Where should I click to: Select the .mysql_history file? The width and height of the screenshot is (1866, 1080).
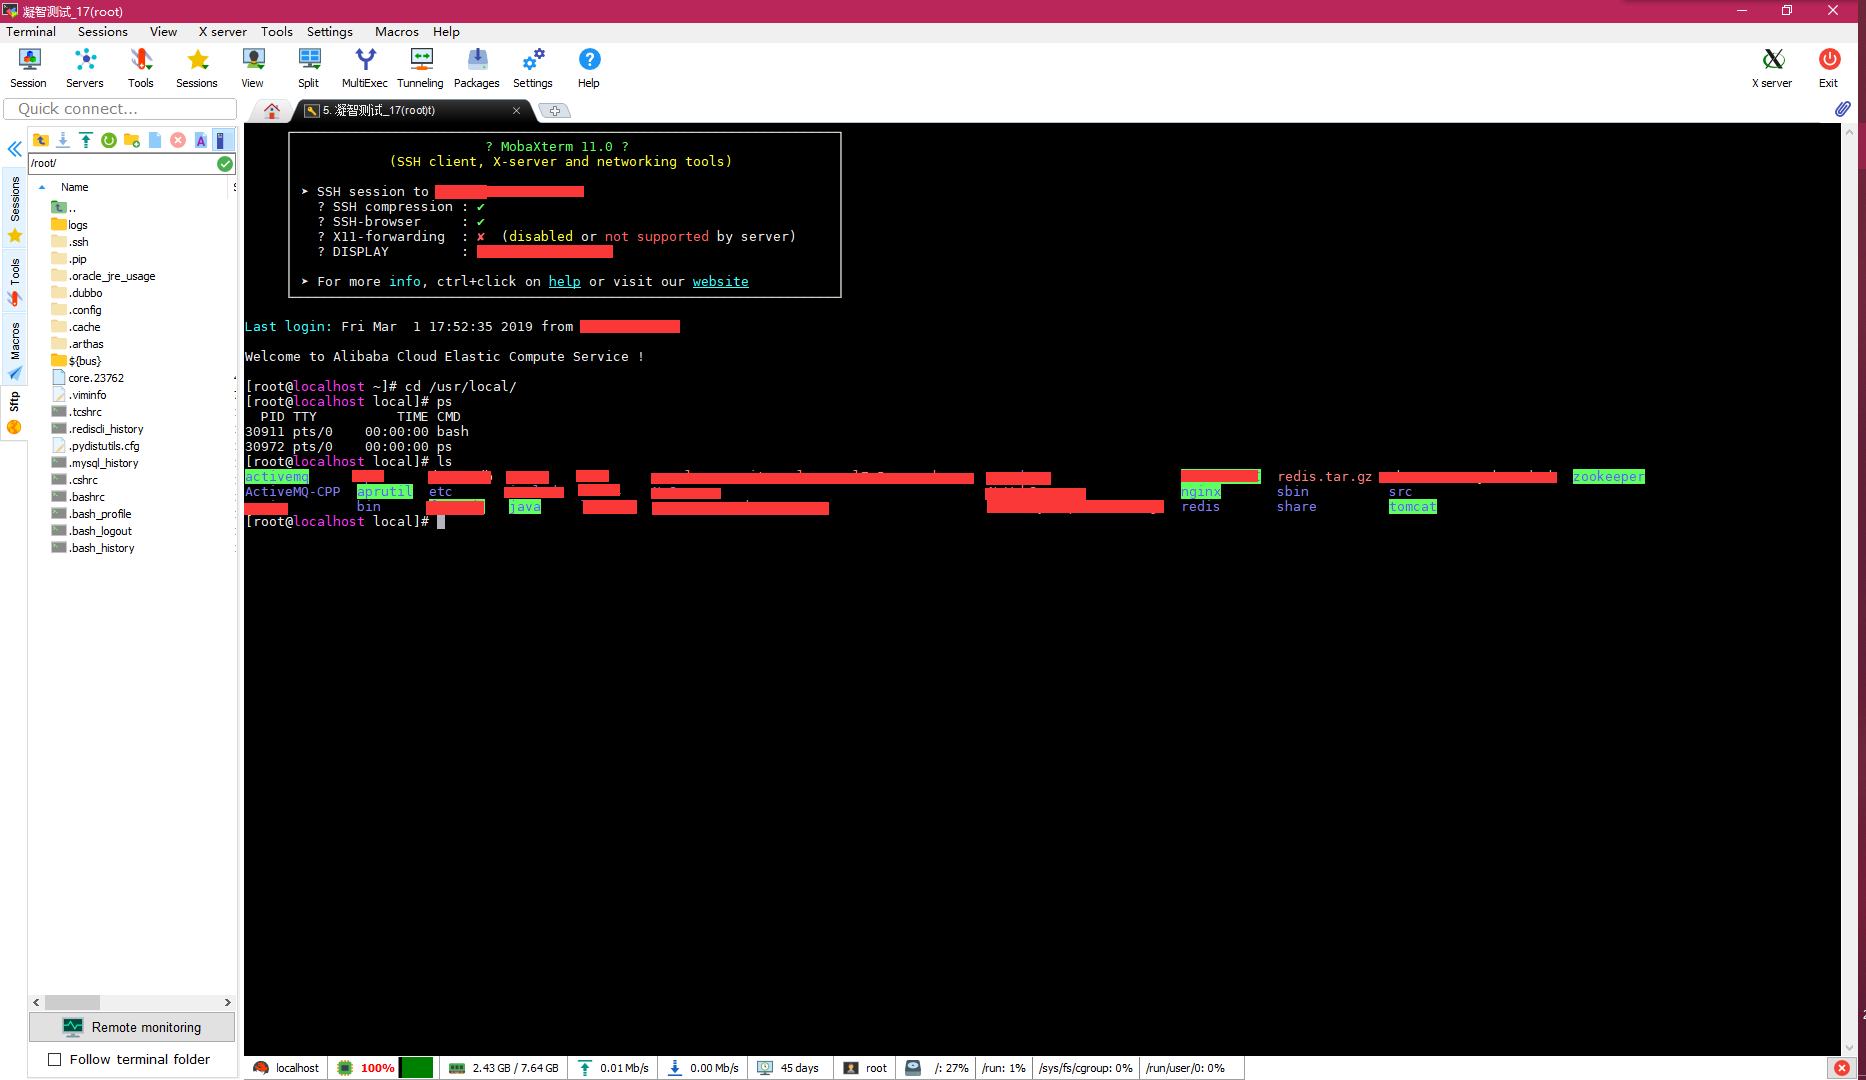click(x=95, y=463)
